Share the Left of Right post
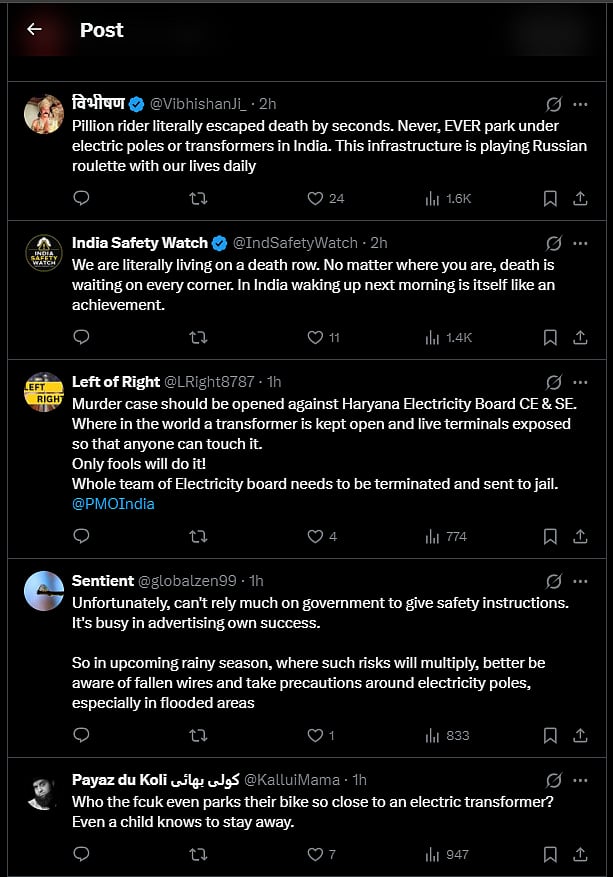 point(580,536)
